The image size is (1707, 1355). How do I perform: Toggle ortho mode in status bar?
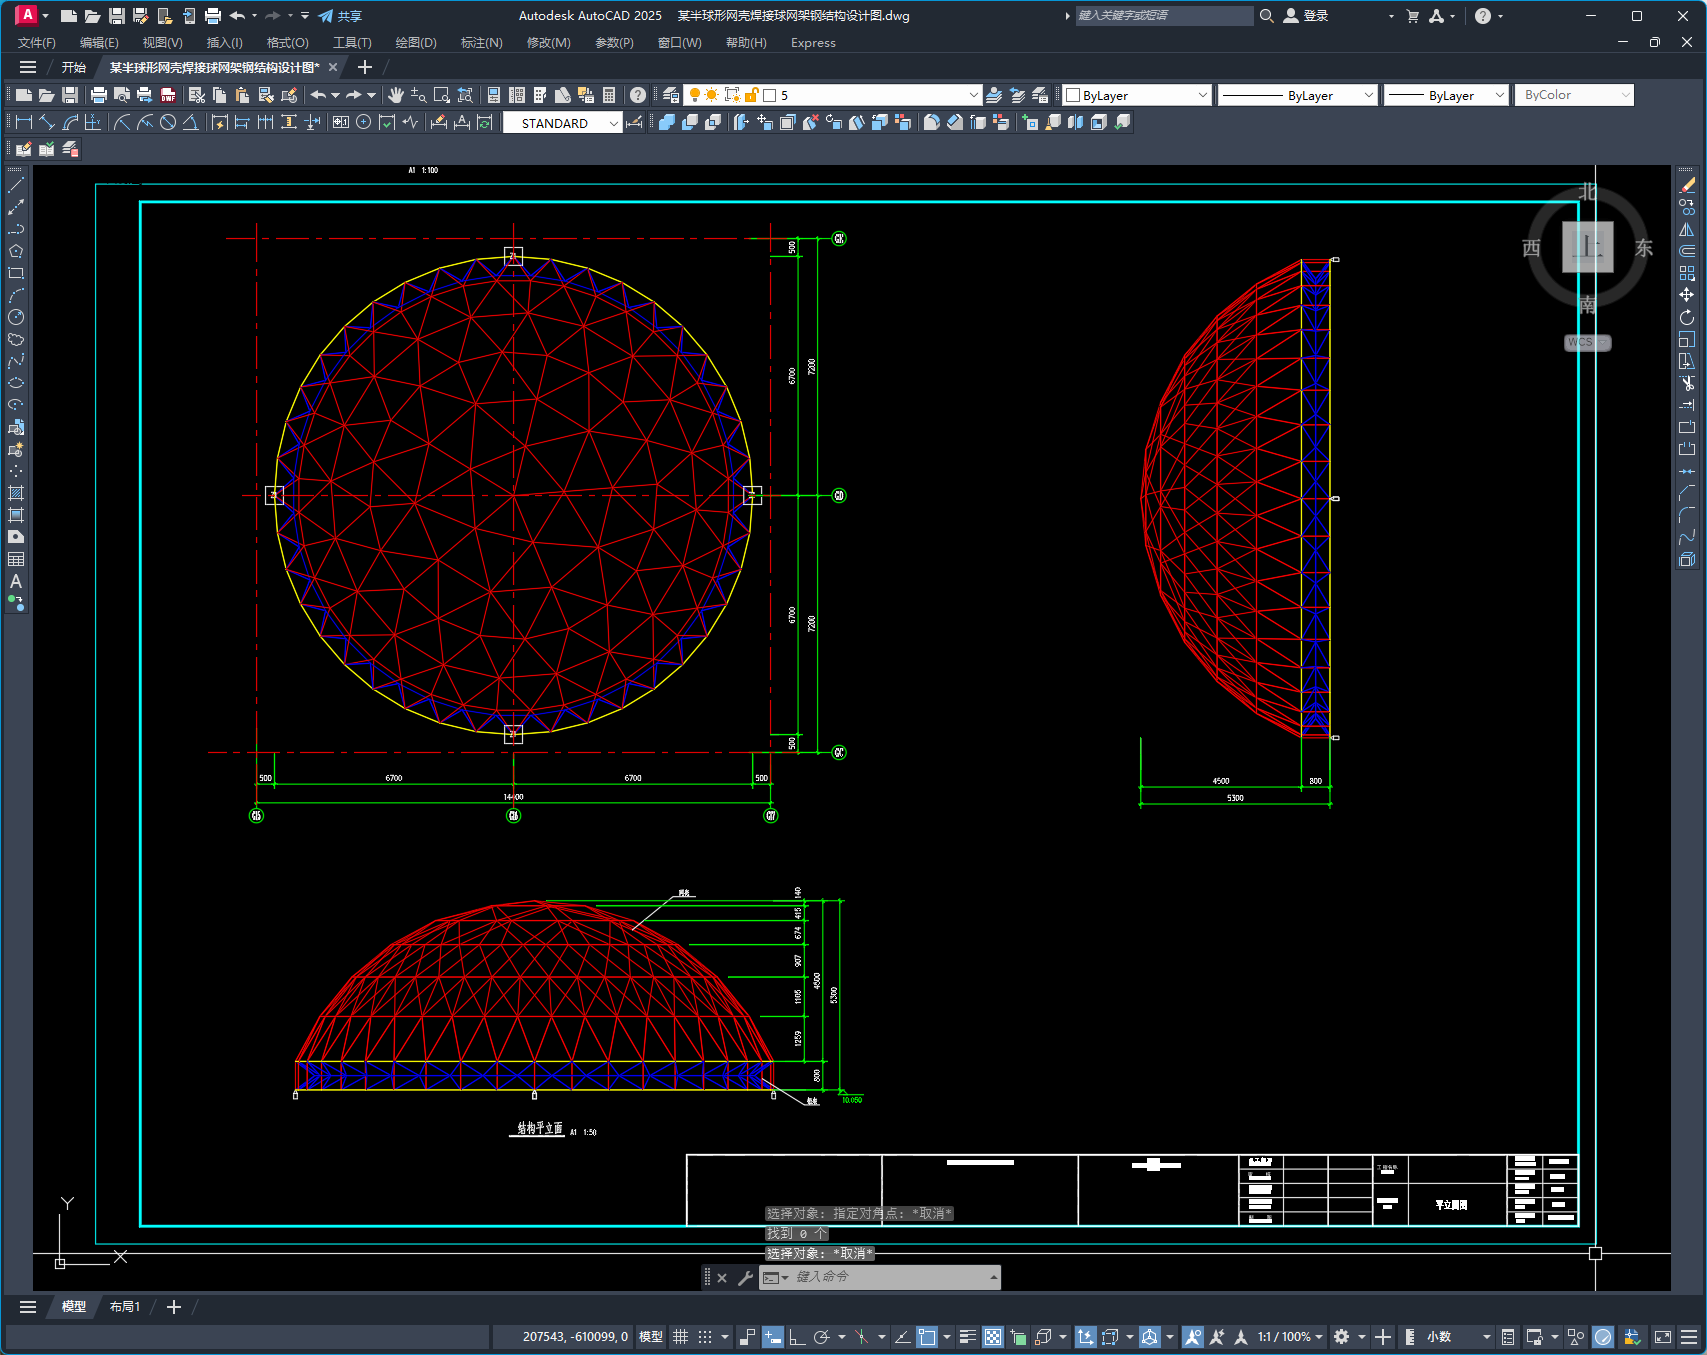tap(797, 1337)
